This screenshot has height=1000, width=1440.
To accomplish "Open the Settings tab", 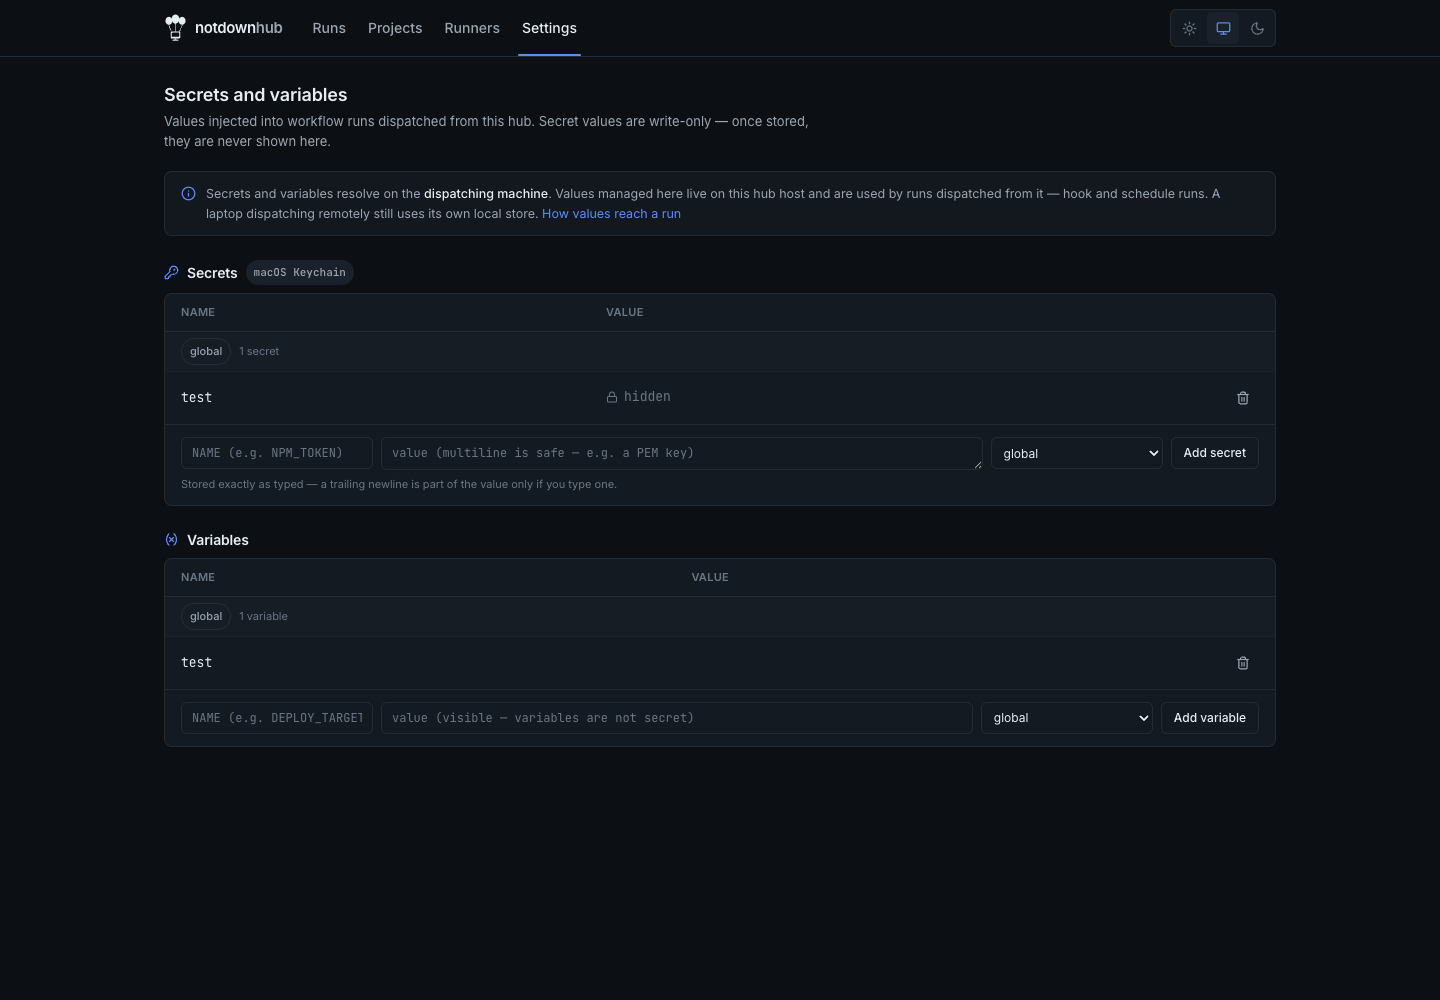I will pos(549,28).
